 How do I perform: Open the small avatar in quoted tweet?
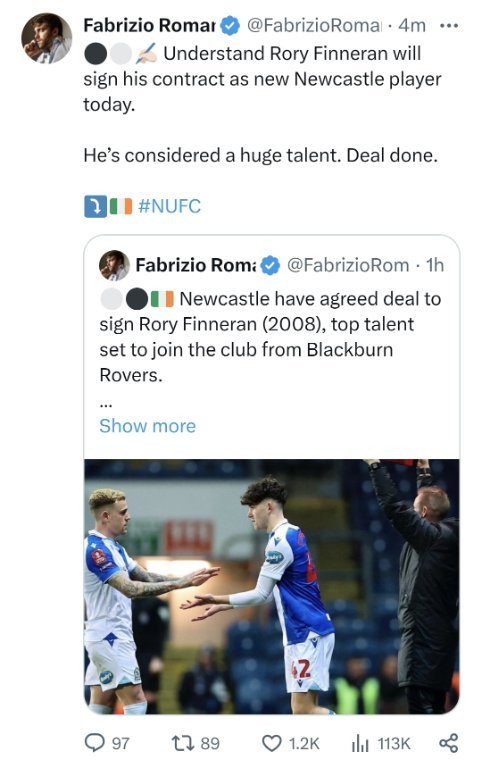114,265
